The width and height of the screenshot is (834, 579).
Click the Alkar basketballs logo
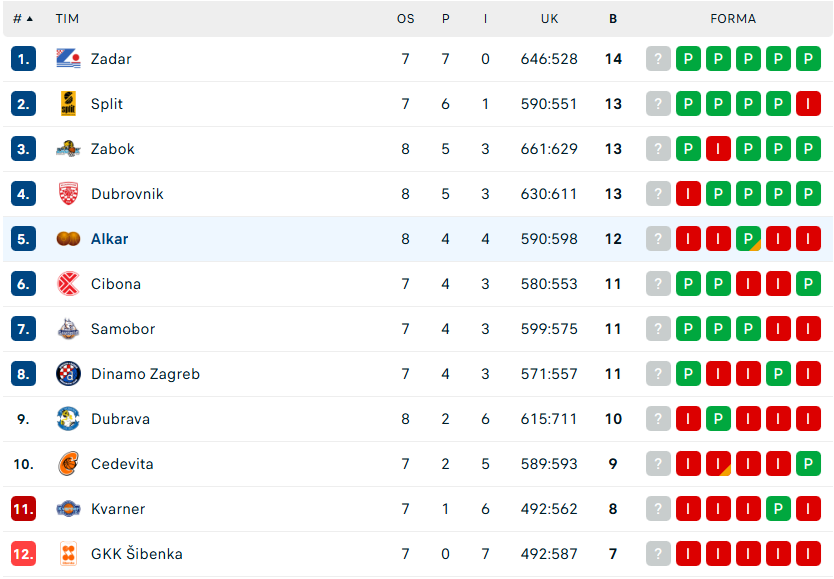click(x=68, y=239)
